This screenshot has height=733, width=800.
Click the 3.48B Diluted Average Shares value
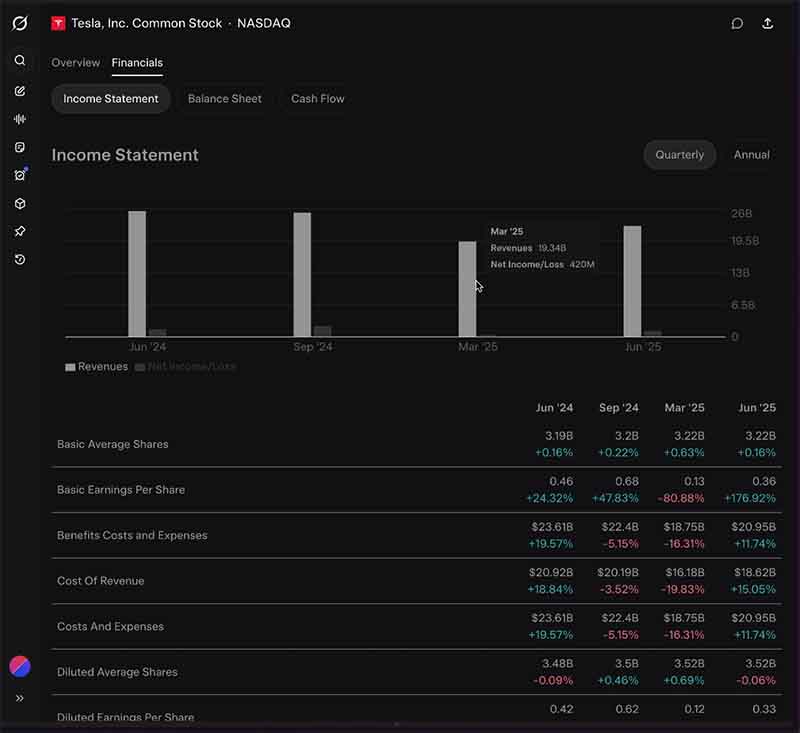pyautogui.click(x=557, y=664)
